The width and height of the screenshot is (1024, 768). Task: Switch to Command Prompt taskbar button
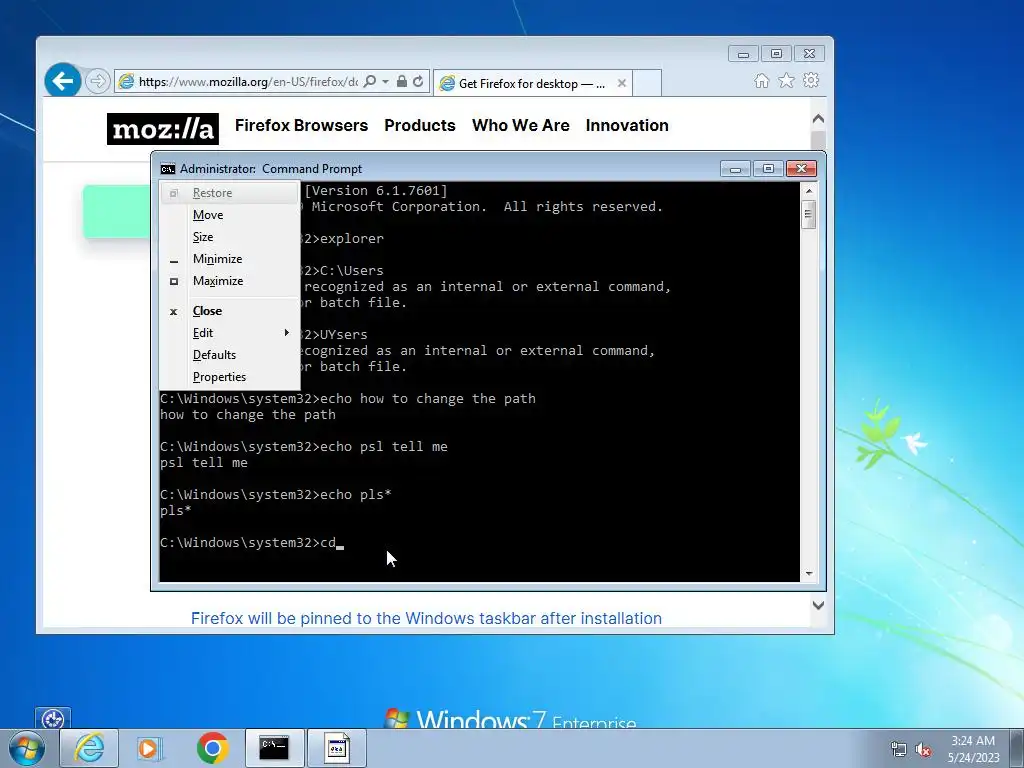click(x=274, y=748)
